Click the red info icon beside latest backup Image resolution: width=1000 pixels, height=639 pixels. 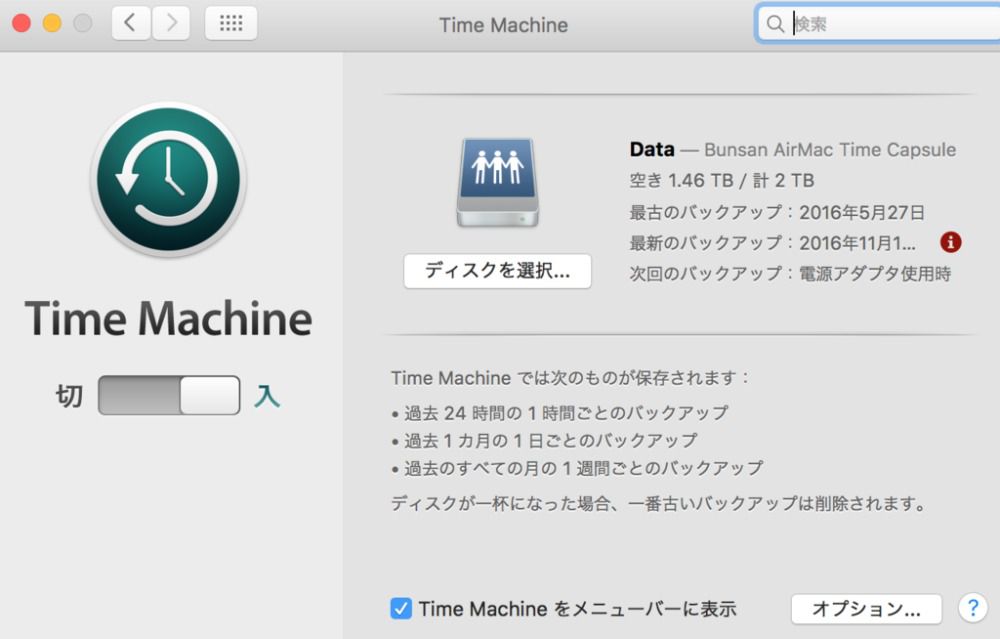tap(950, 242)
